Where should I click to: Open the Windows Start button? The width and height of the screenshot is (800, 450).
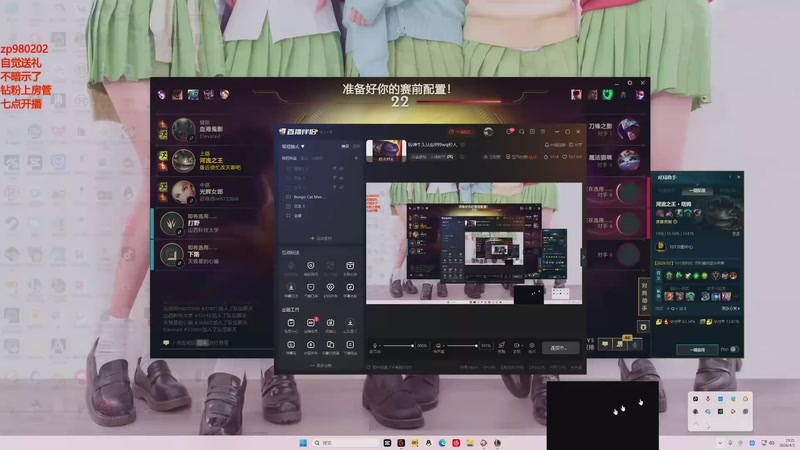point(303,443)
